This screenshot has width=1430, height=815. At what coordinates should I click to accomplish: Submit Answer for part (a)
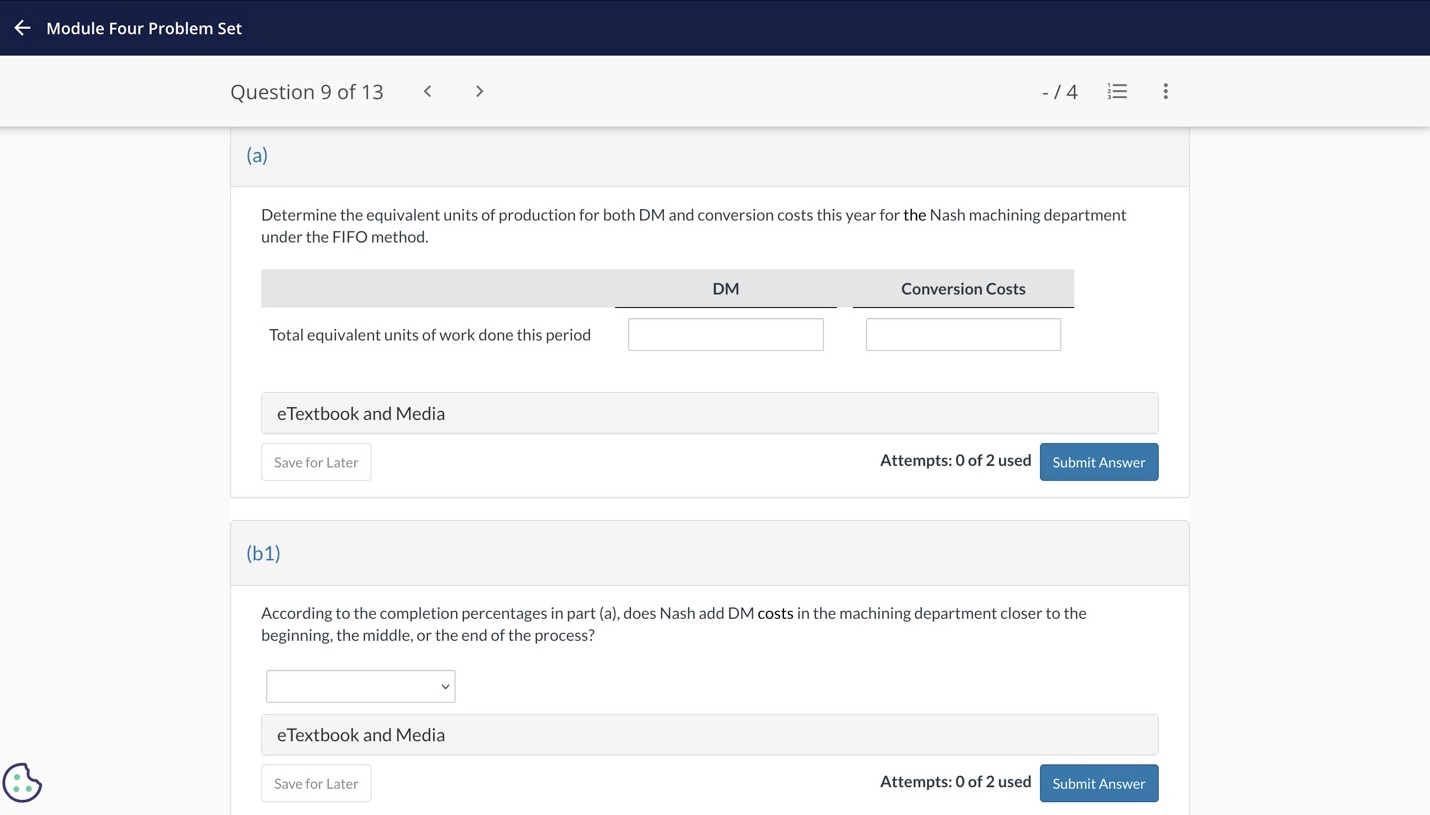point(1099,462)
